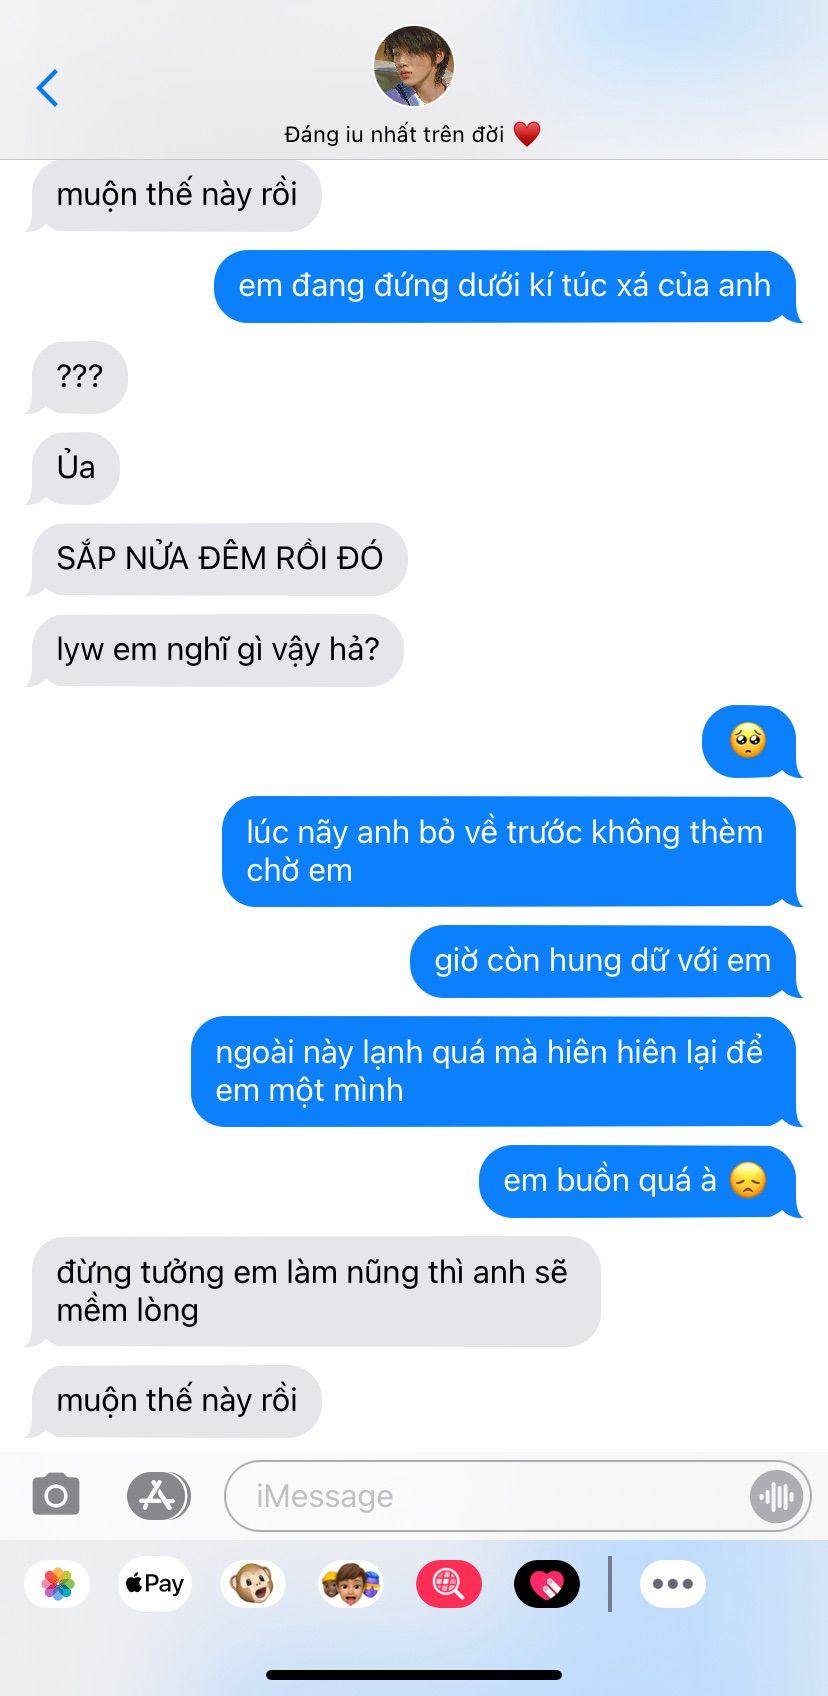Start audio message recording icon
Viewport: 828px width, 1696px height.
776,1496
